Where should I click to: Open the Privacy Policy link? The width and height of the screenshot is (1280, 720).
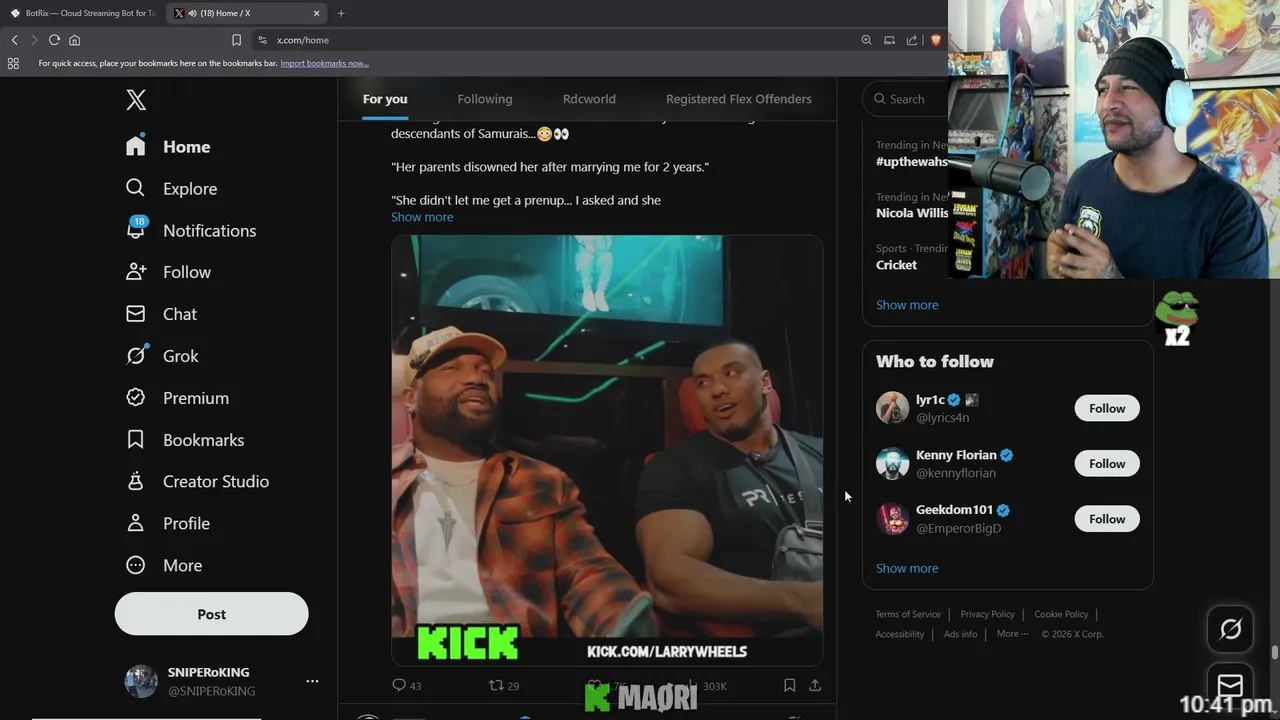tap(987, 614)
